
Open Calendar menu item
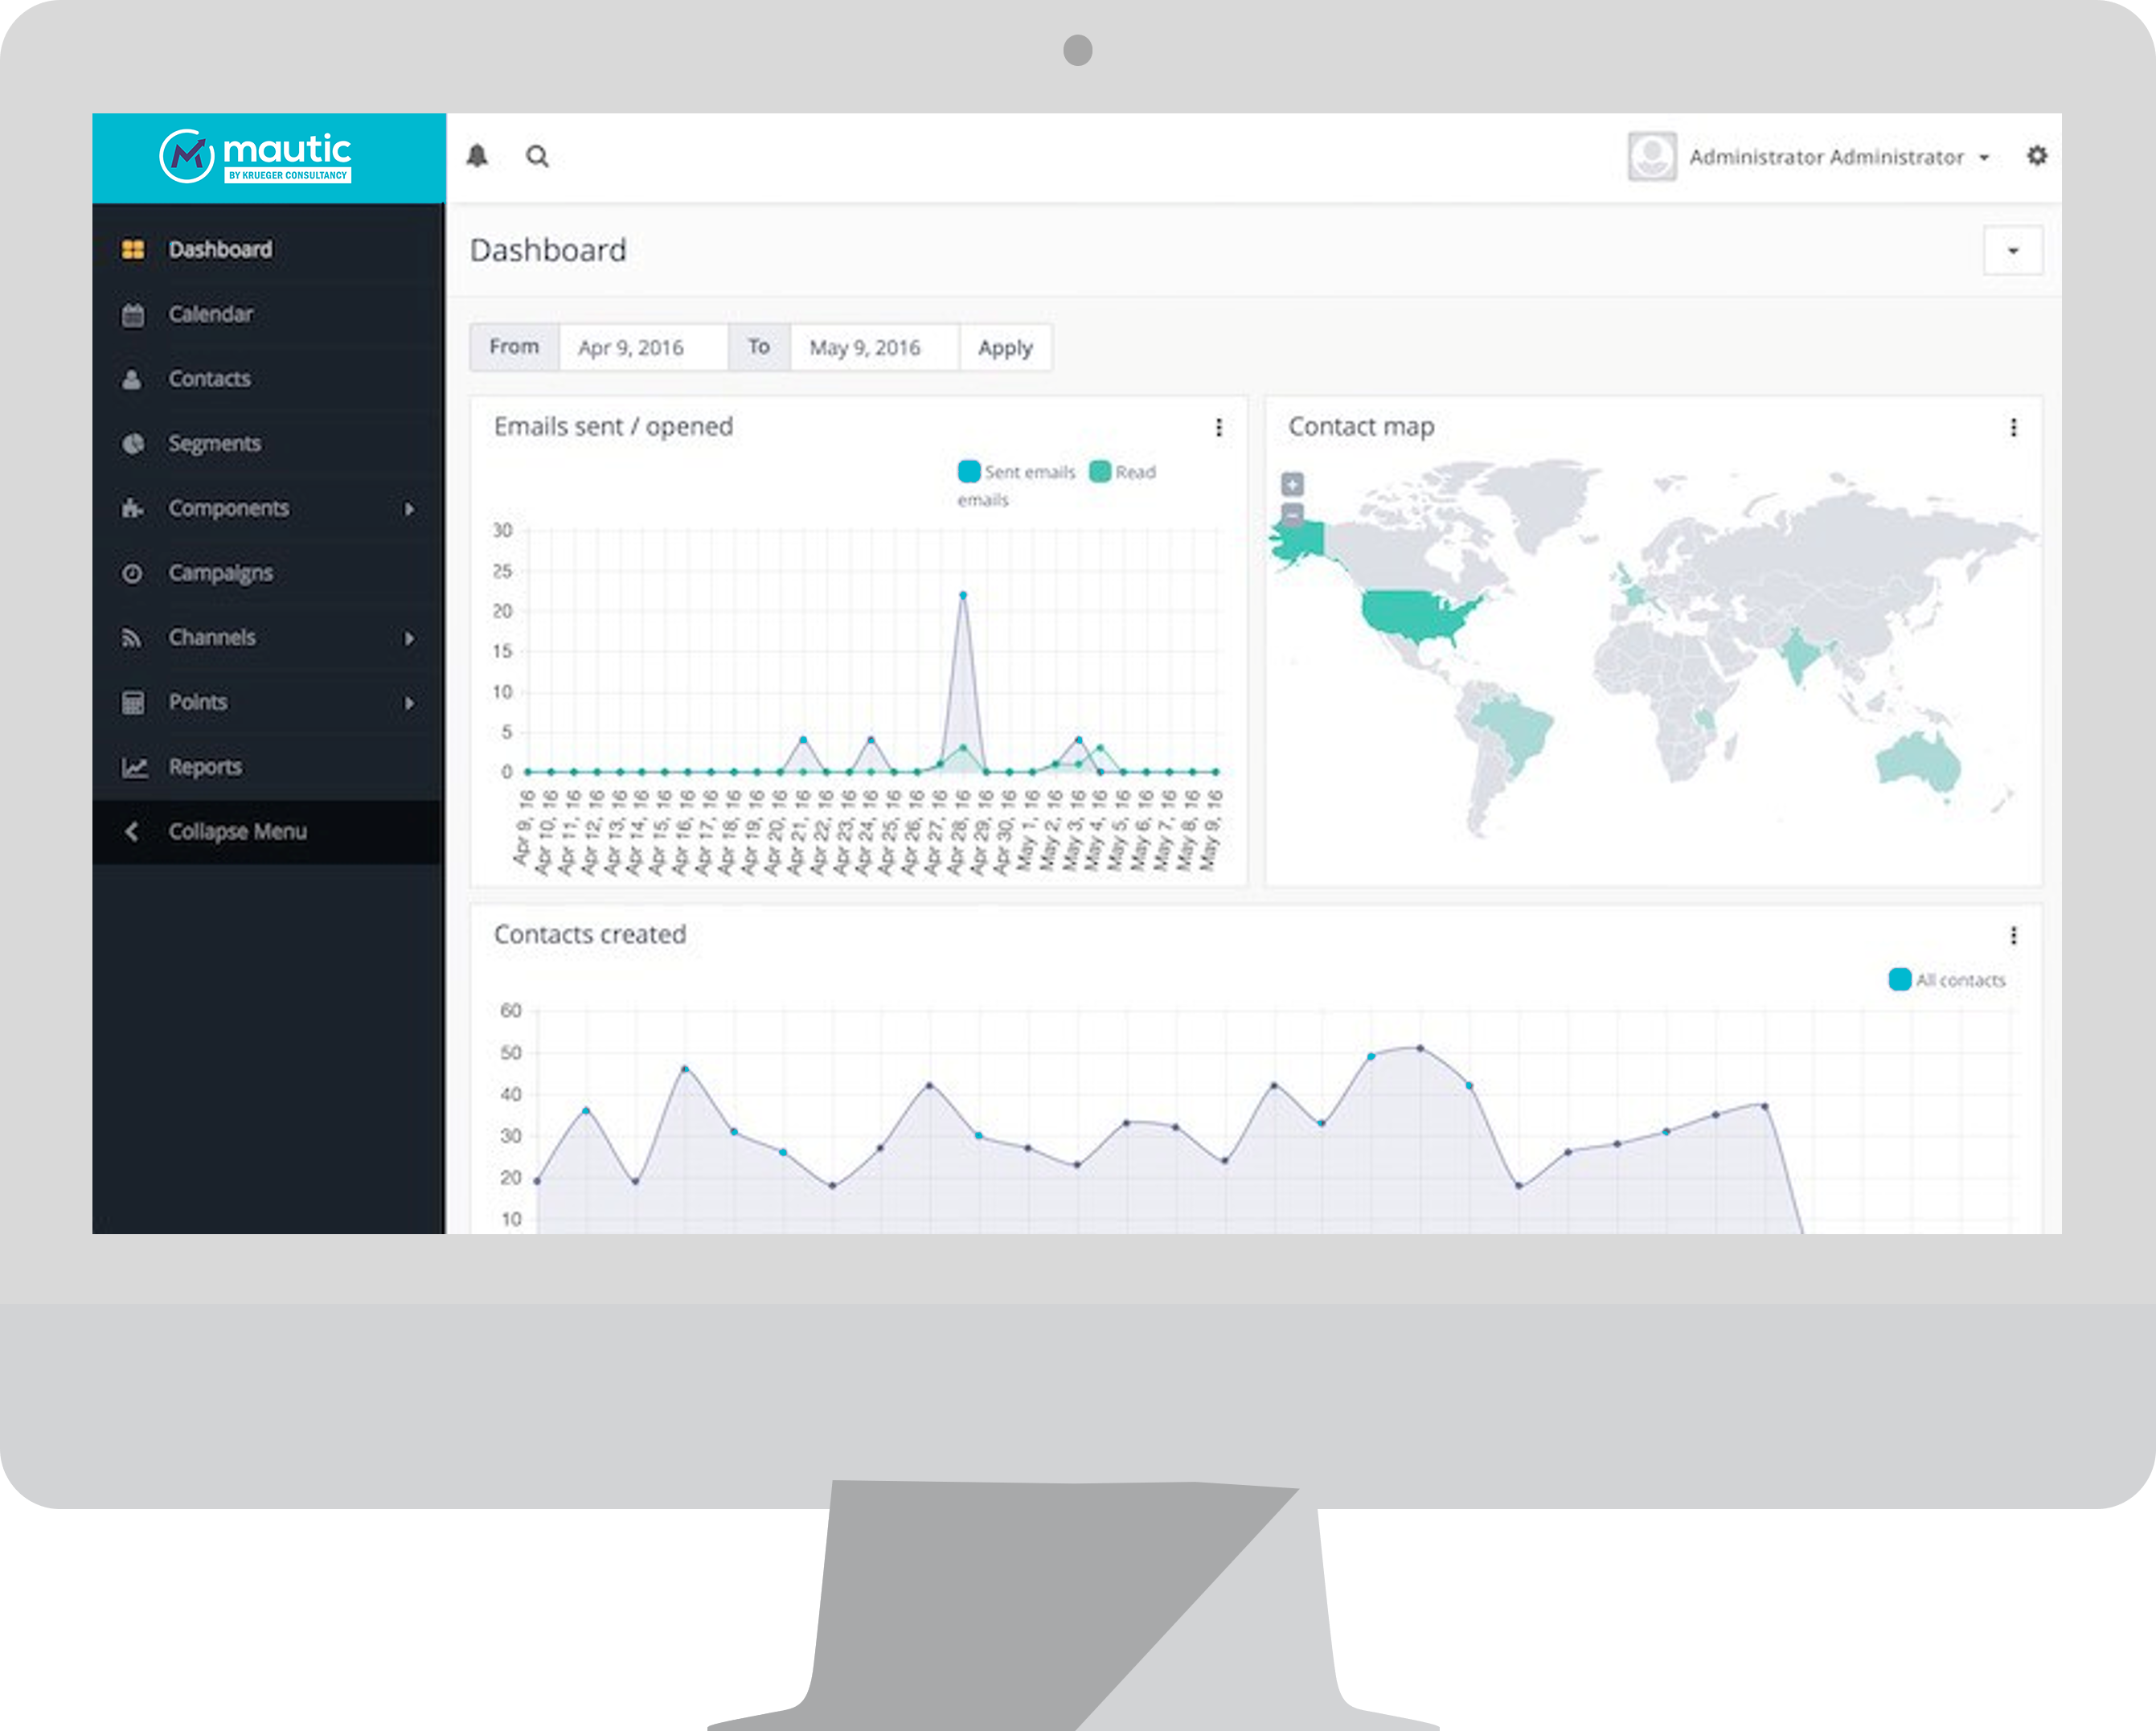tap(268, 314)
